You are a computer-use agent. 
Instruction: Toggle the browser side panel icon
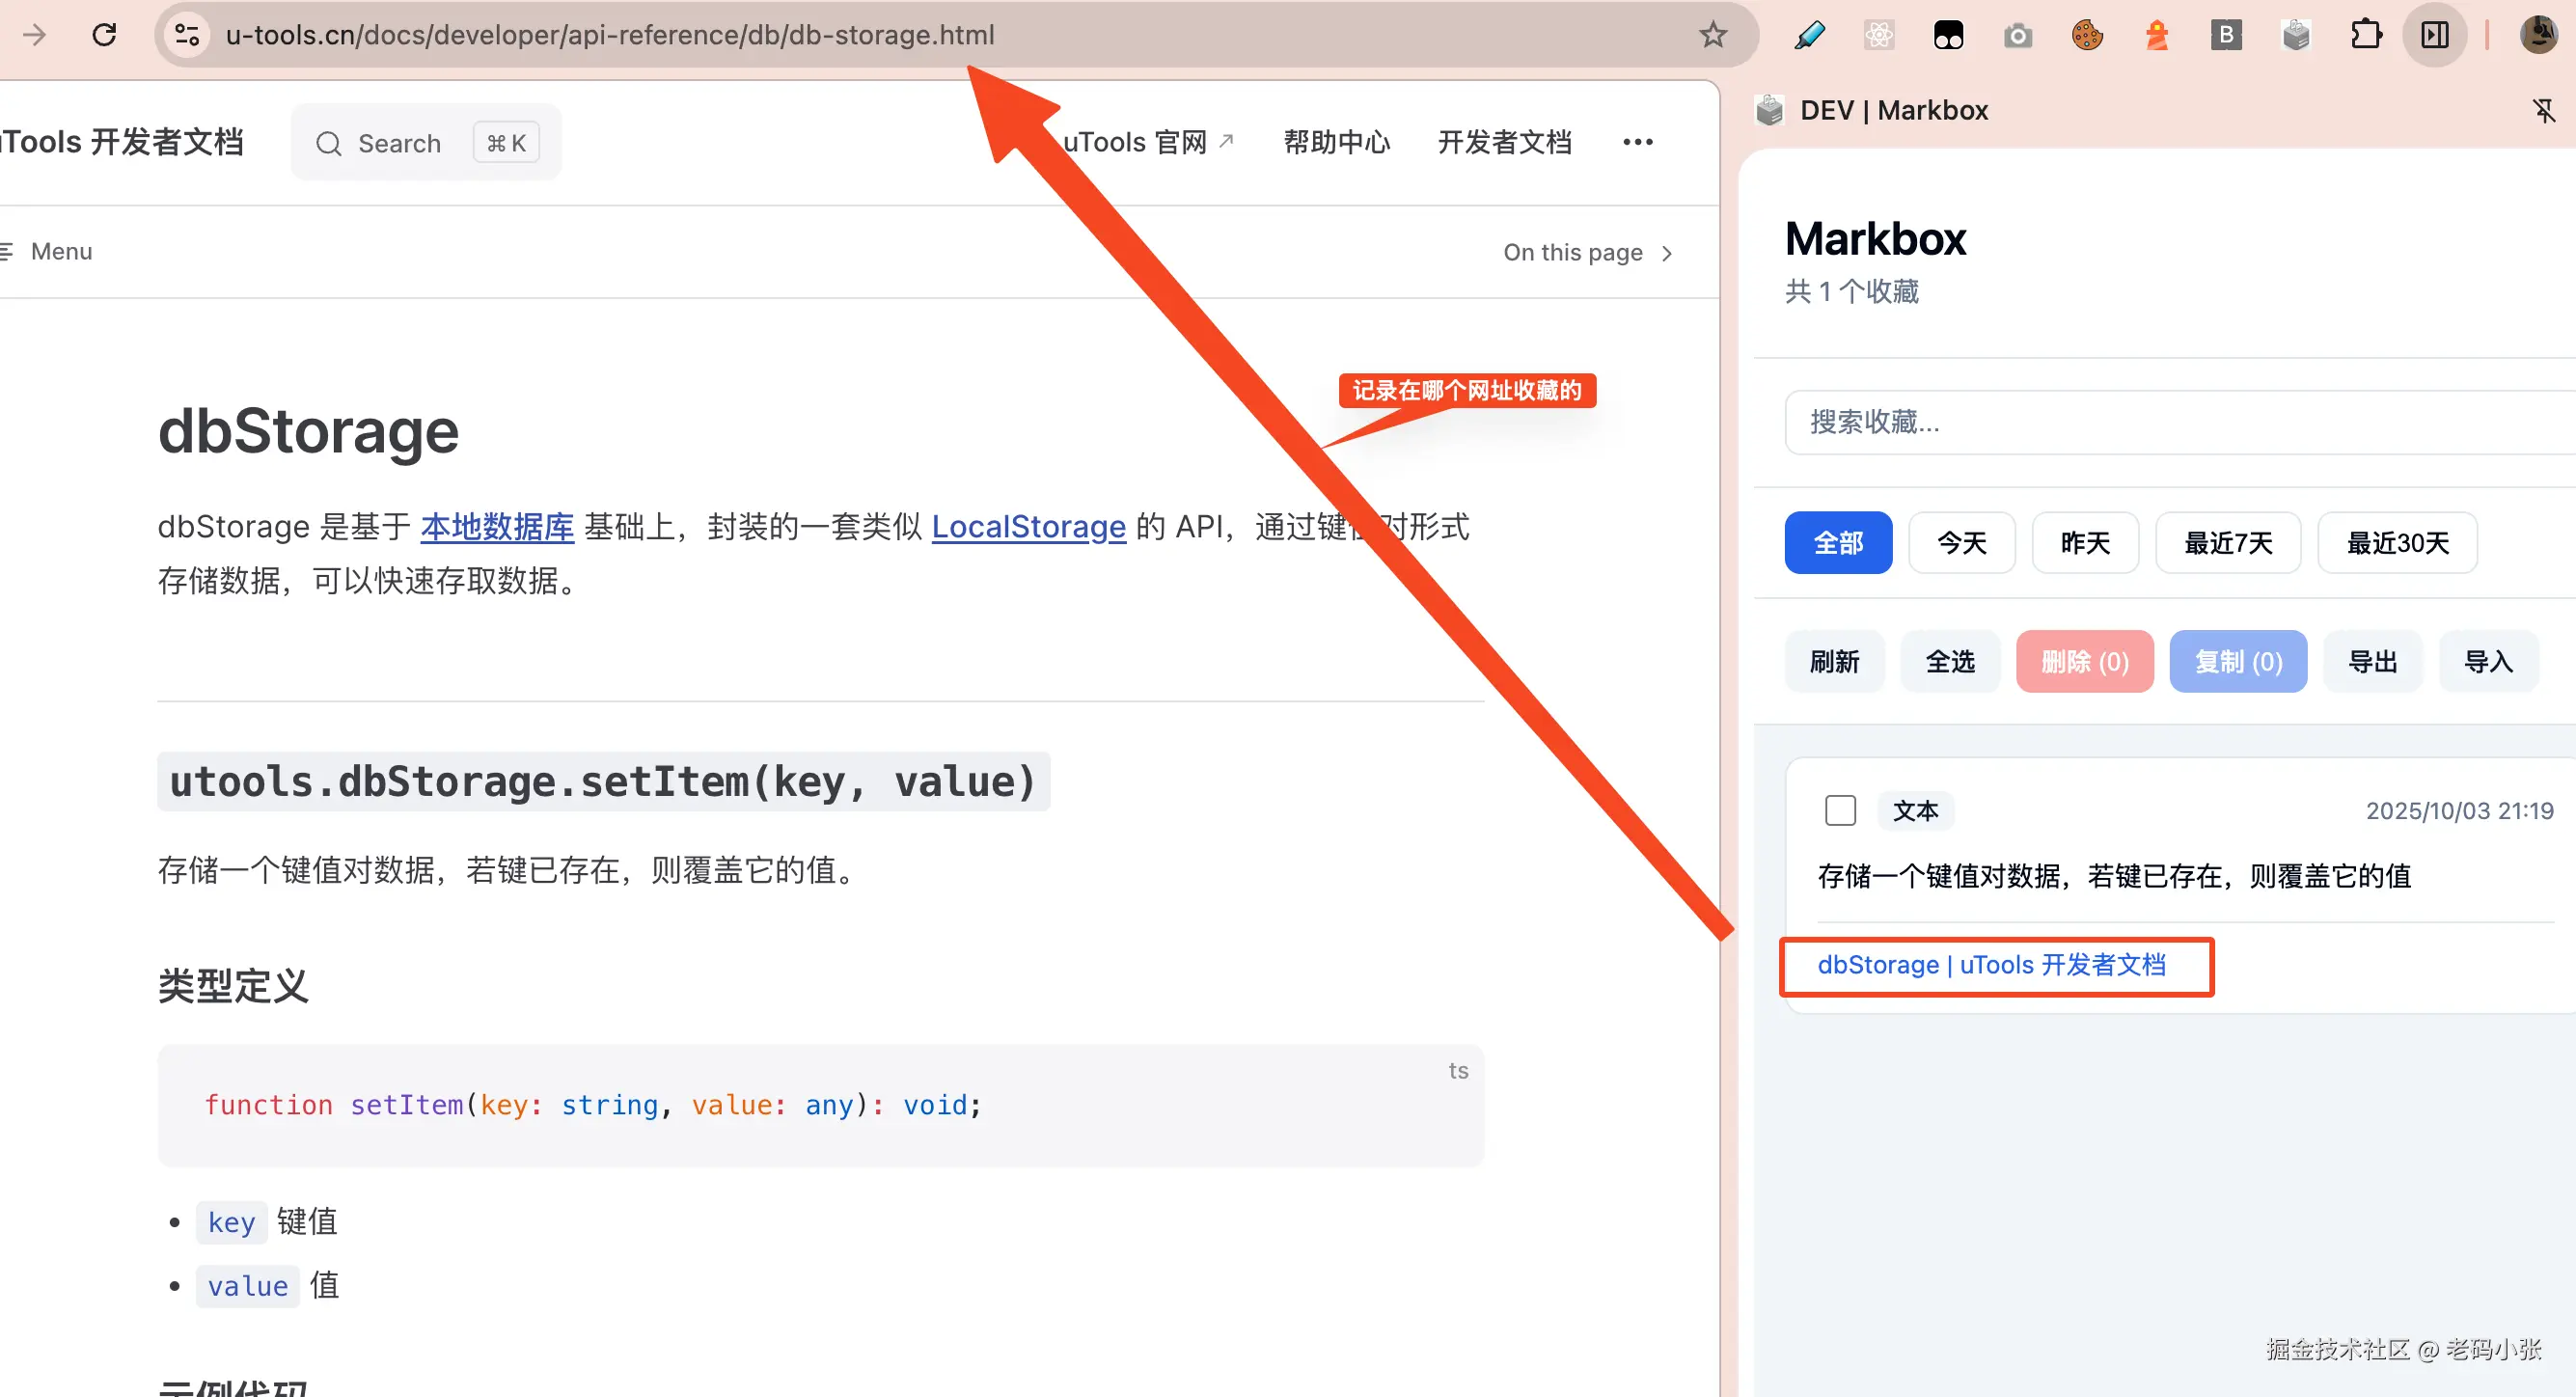2434,36
